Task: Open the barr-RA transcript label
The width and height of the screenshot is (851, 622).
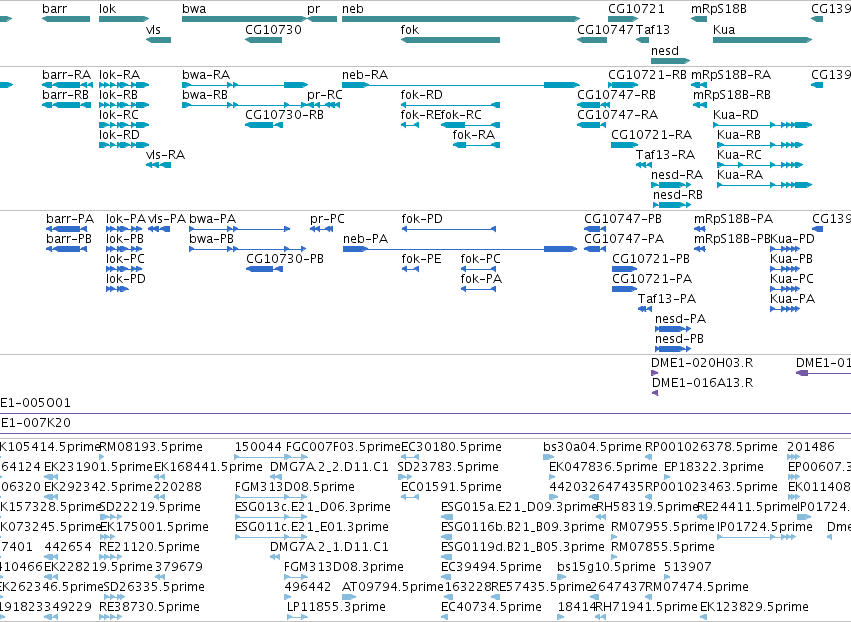Action: [x=66, y=74]
